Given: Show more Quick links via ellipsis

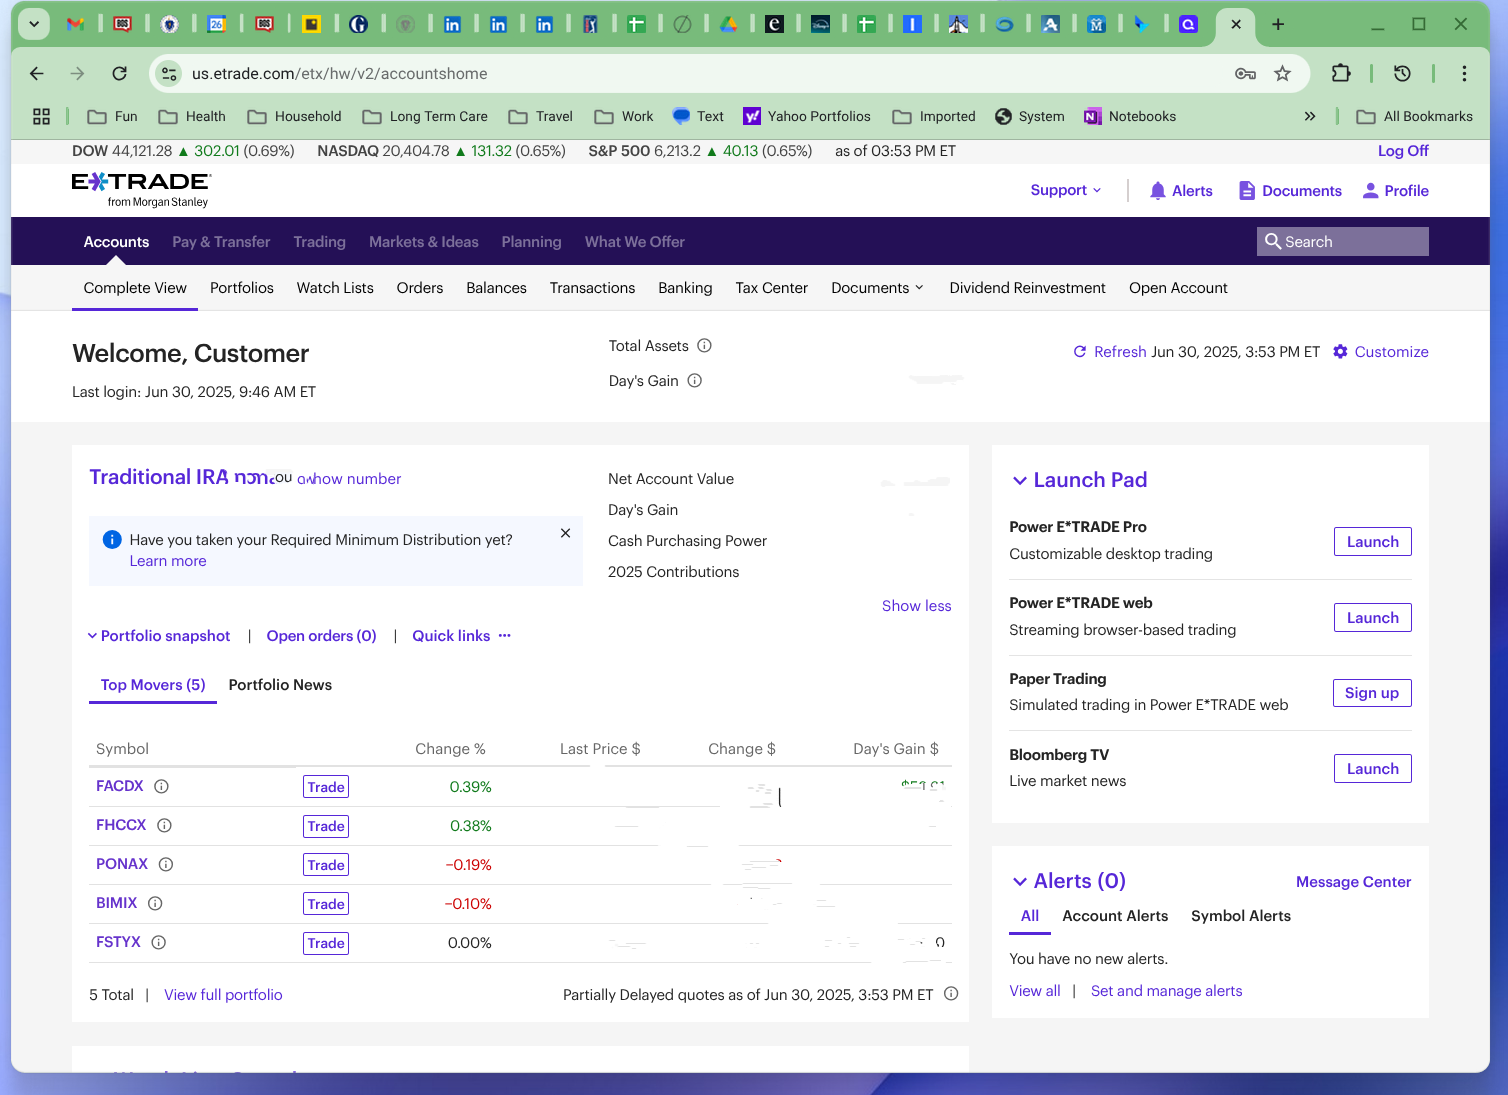Looking at the screenshot, I should tap(505, 635).
